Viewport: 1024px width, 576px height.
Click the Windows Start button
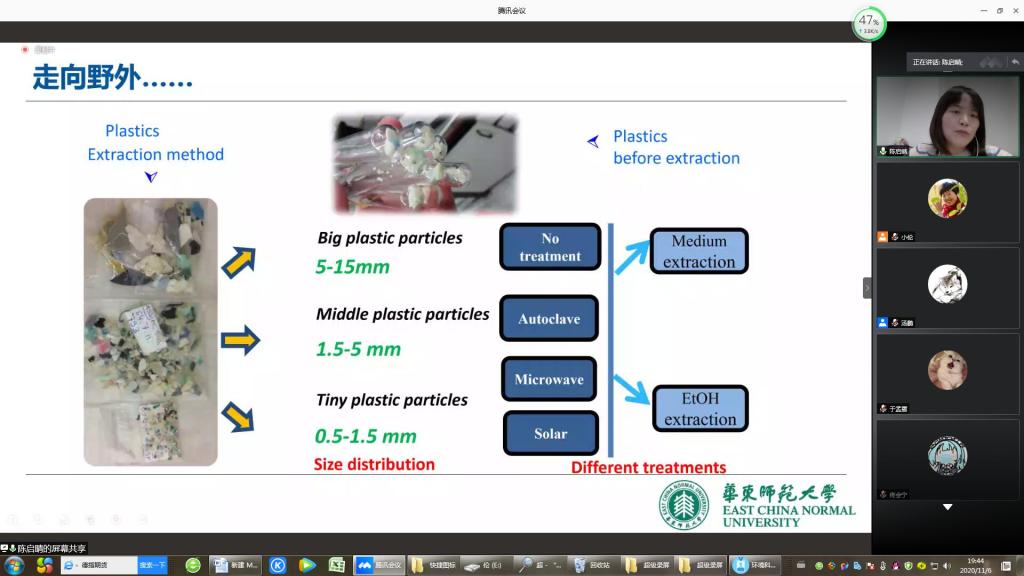[x=15, y=565]
